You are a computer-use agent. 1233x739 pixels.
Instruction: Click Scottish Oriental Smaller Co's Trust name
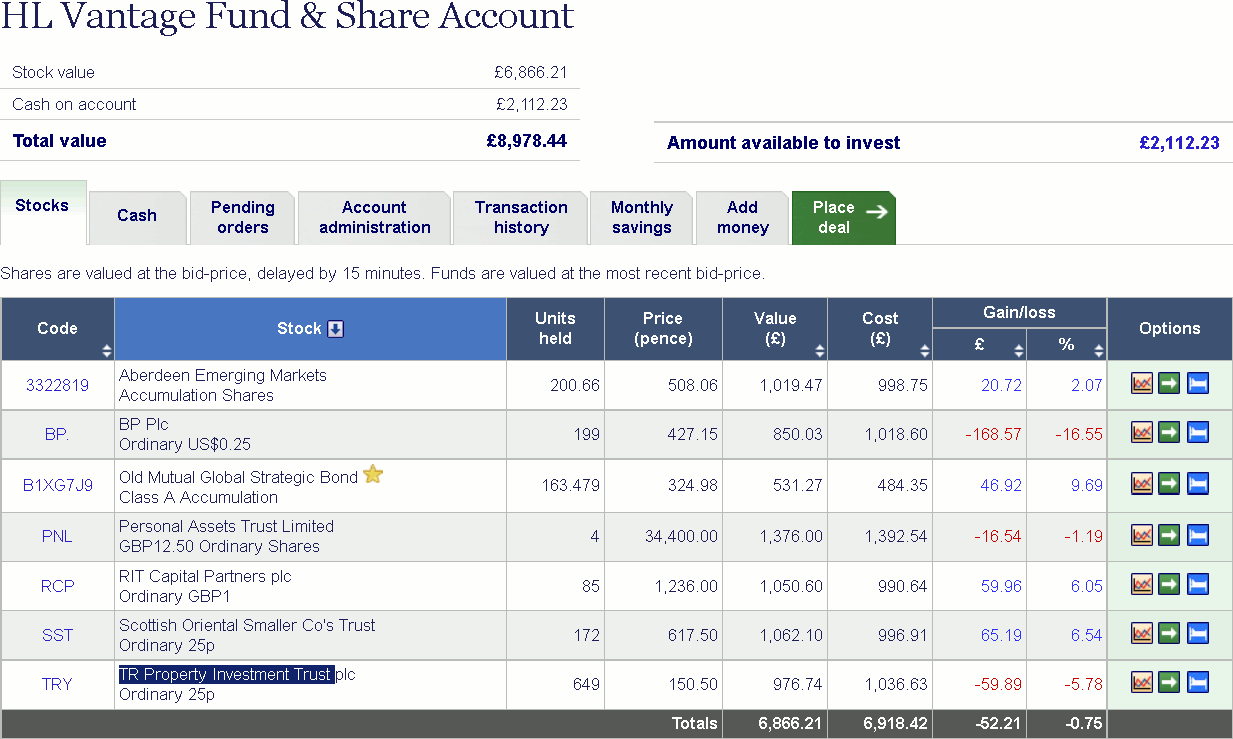tap(247, 625)
